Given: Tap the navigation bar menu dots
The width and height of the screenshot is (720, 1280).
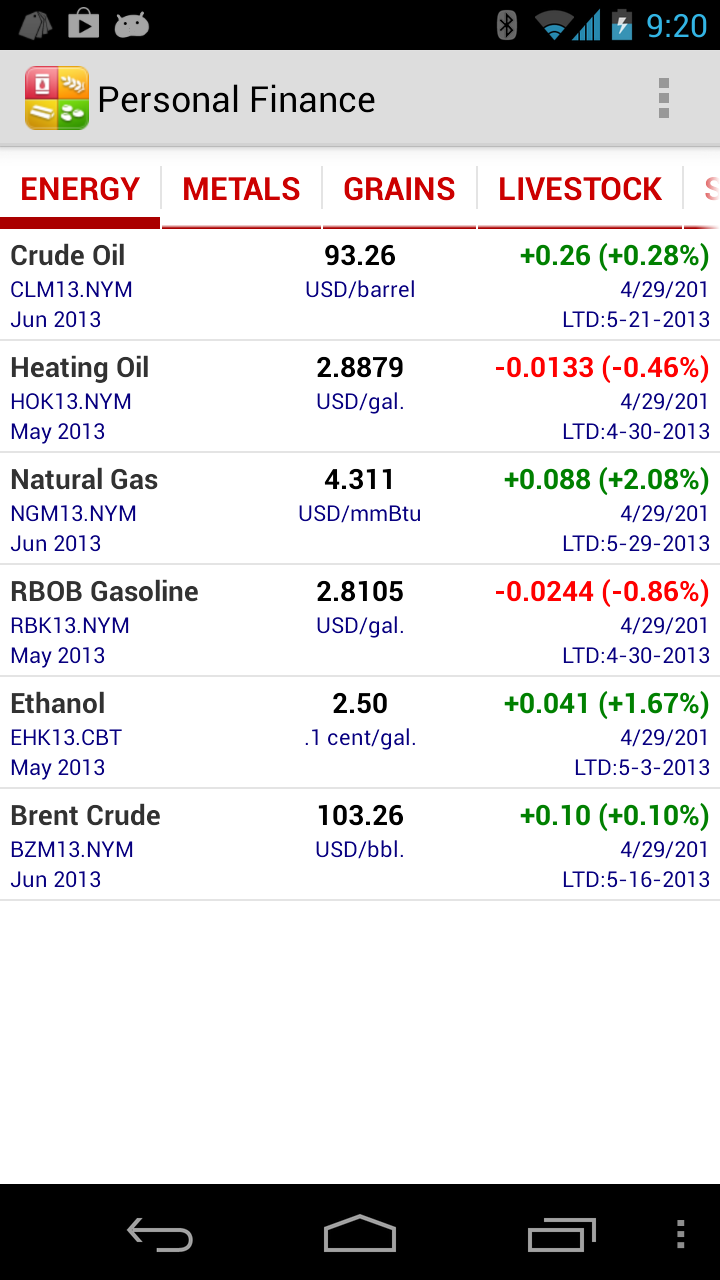Looking at the screenshot, I should (681, 1234).
